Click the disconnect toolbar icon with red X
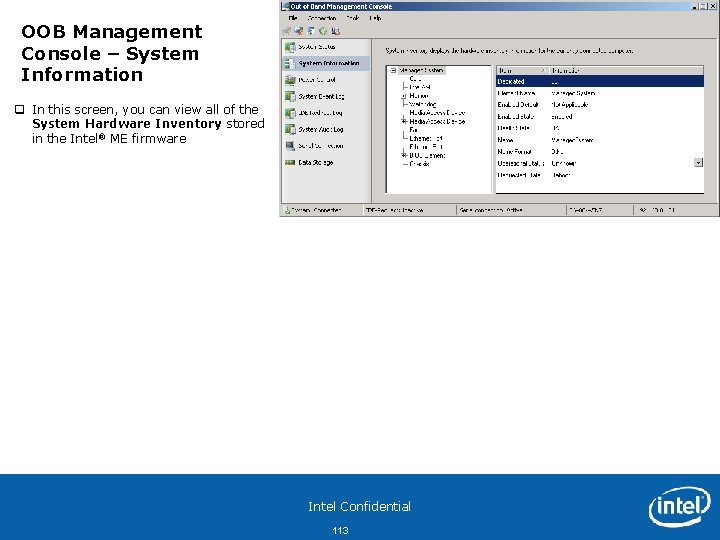Screen dimensions: 720x540 pyautogui.click(x=298, y=31)
